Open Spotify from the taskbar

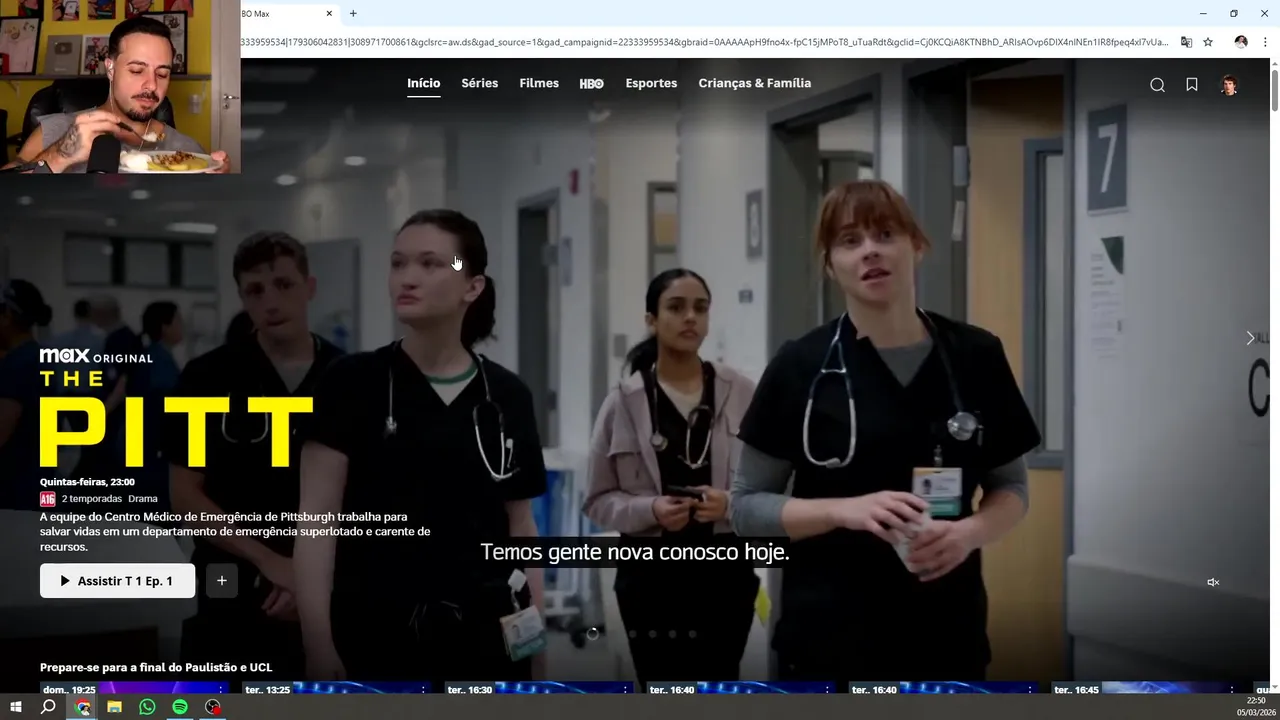pos(180,707)
